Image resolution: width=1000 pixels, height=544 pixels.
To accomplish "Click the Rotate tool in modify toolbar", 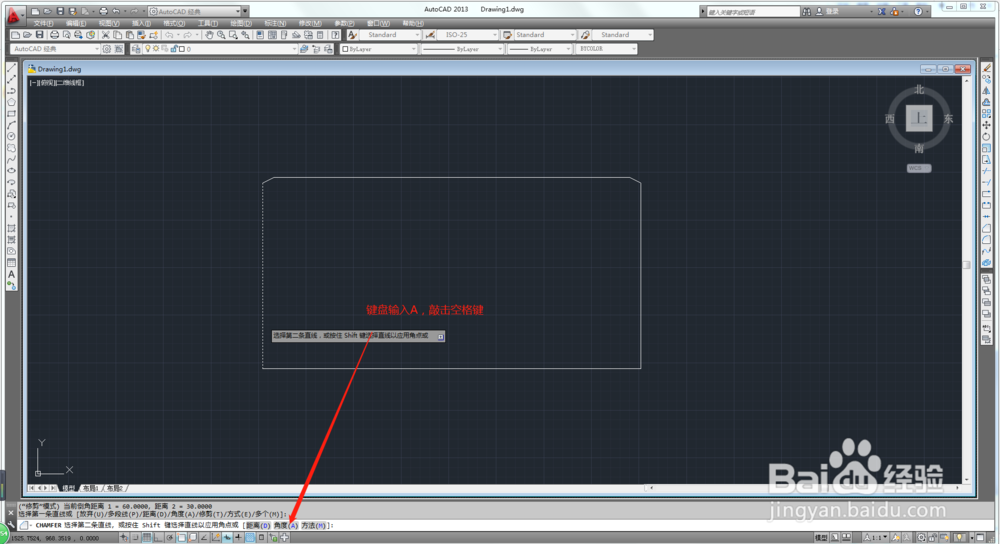I will pos(987,136).
